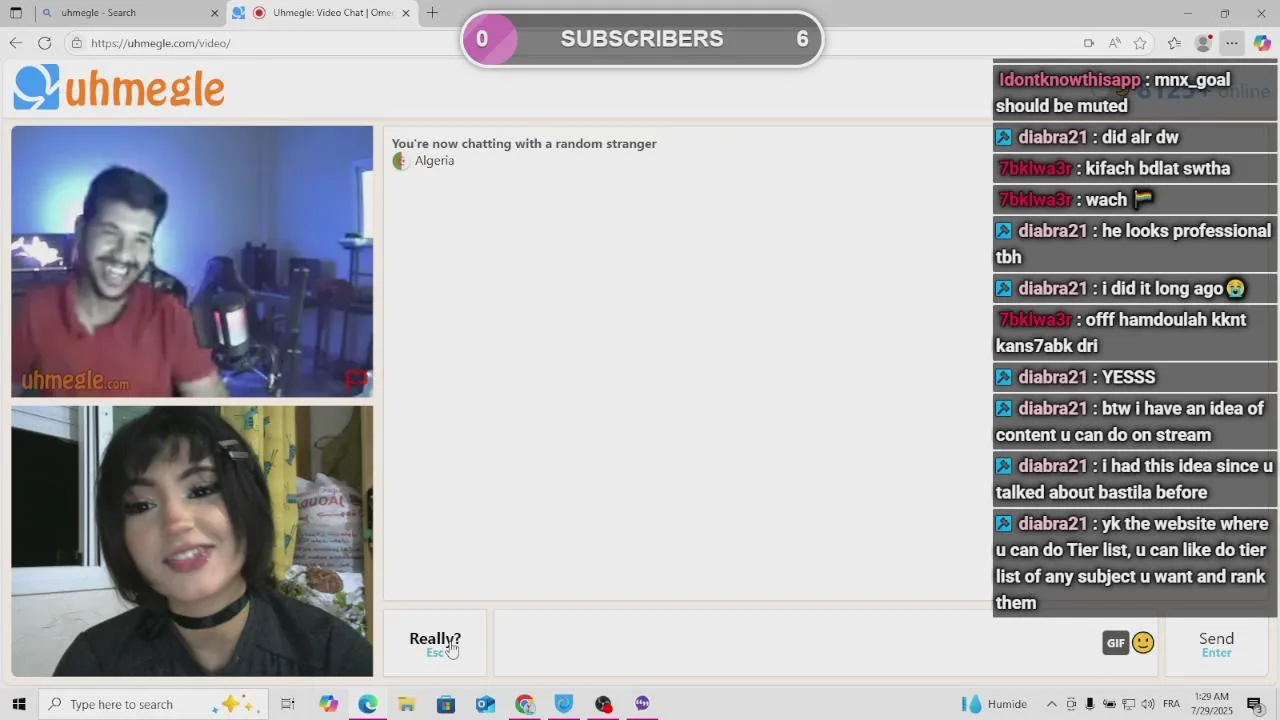Open Read aloud in address bar

tap(1115, 43)
